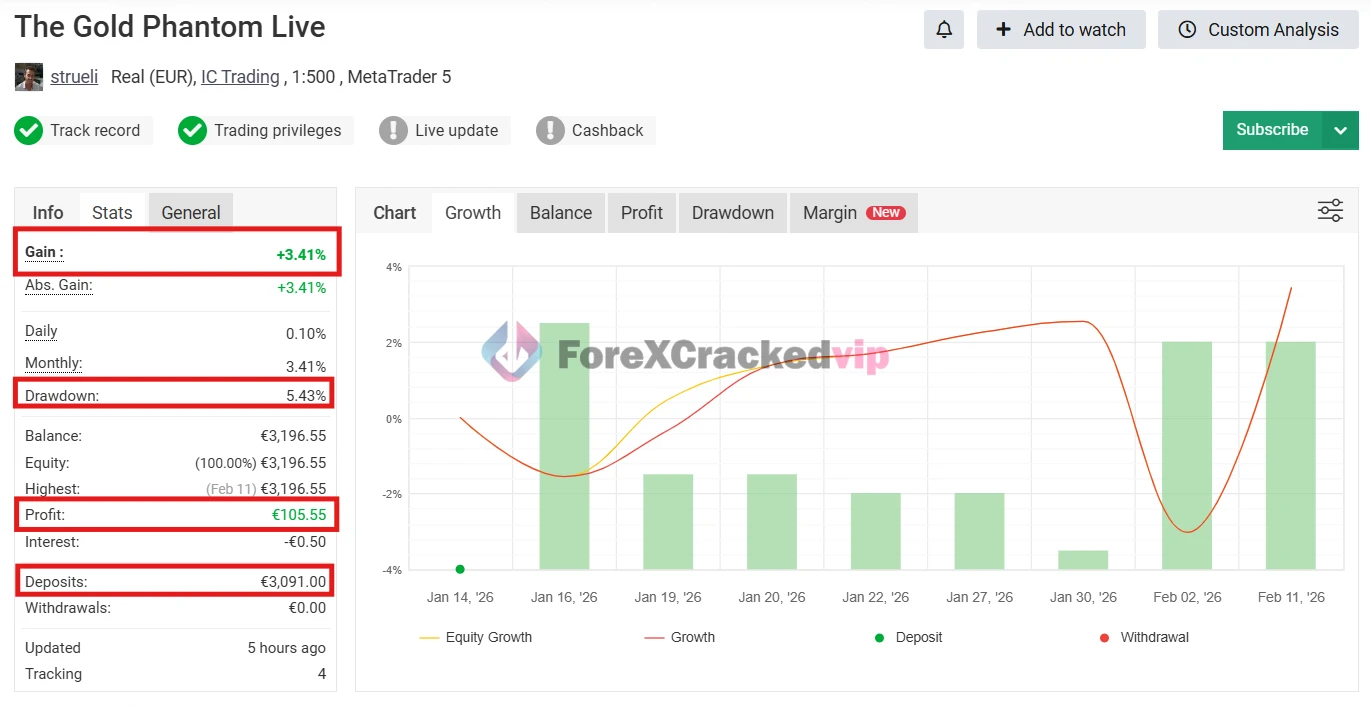The image size is (1371, 707).
Task: Click the Feb 02 '26 green bar
Action: pos(1186,455)
